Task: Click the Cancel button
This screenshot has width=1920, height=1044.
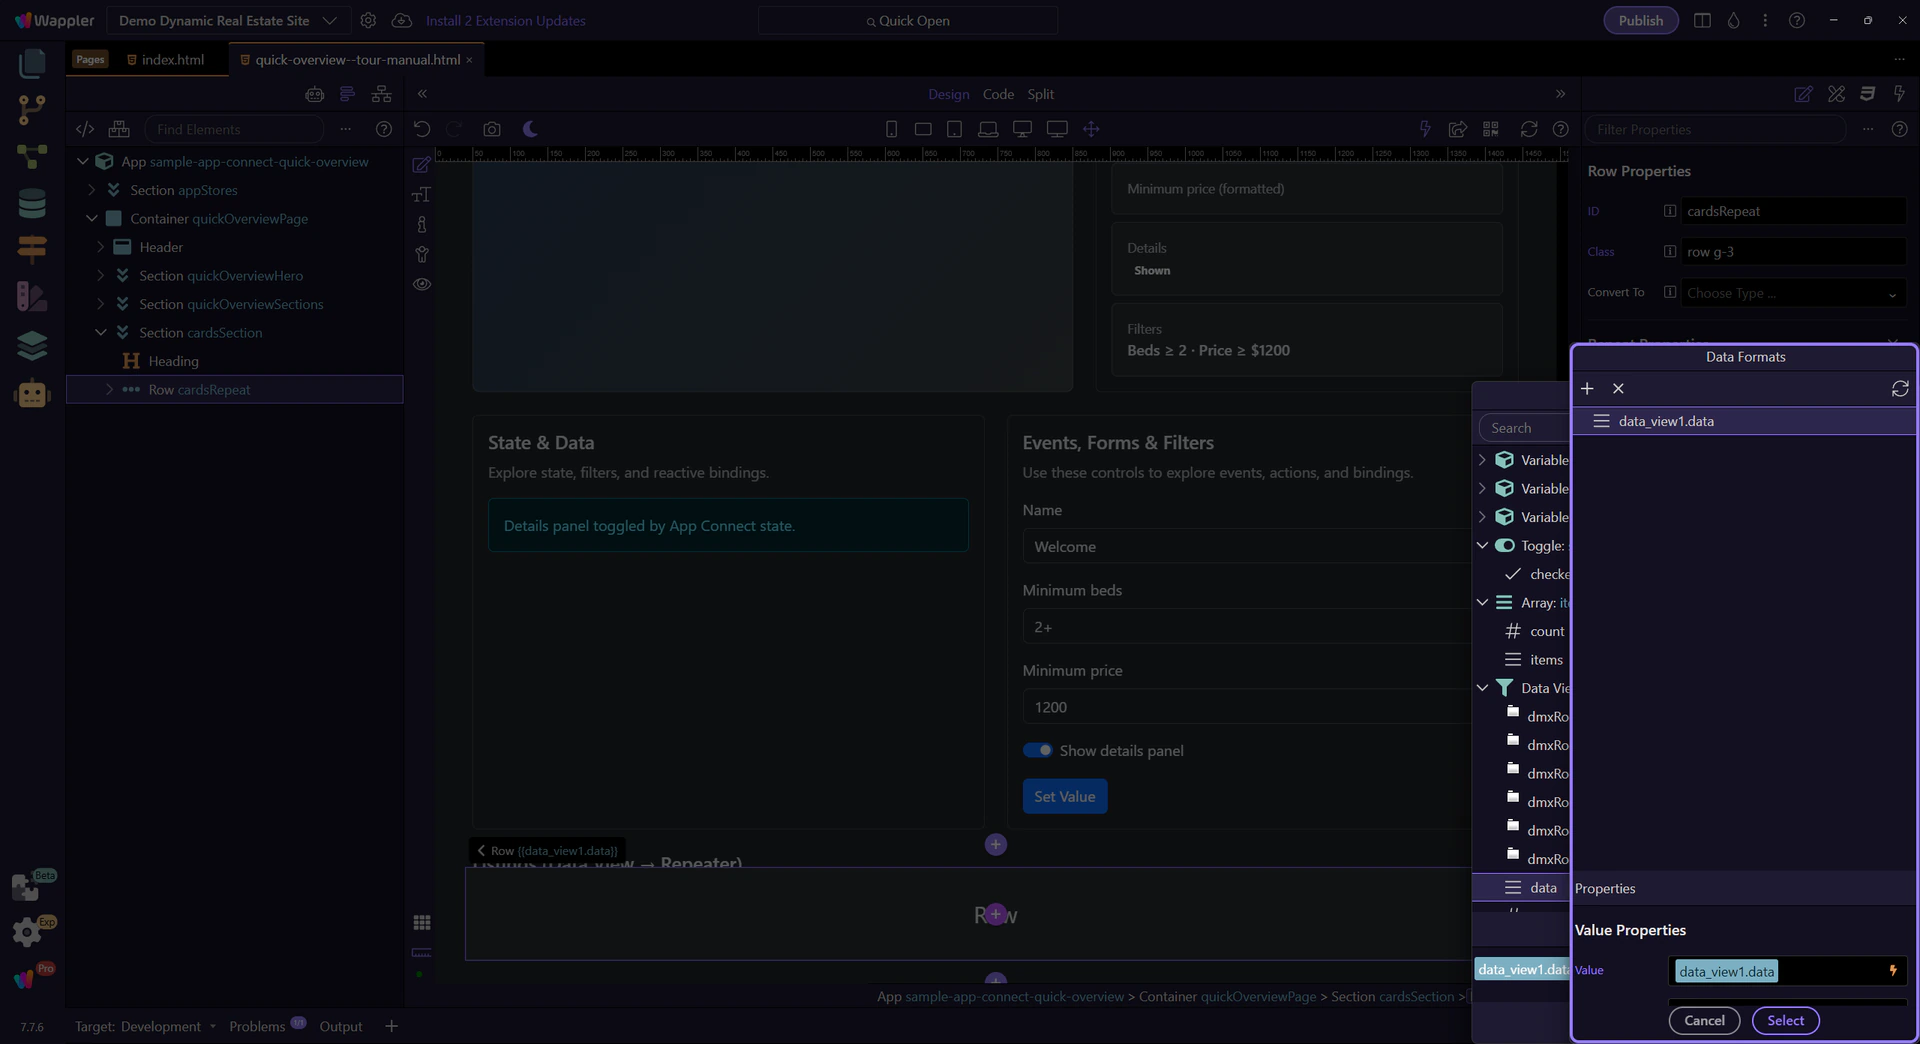Action: (1704, 1020)
